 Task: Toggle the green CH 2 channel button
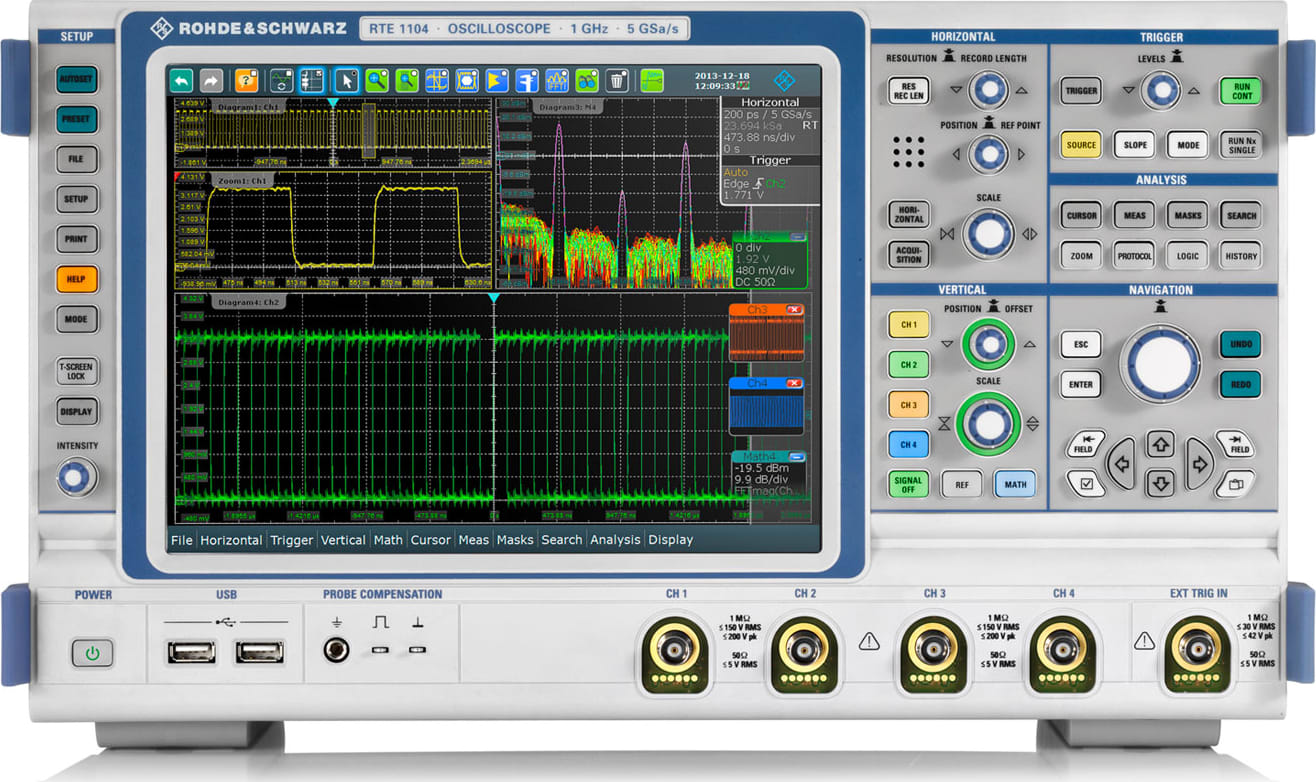coord(908,365)
